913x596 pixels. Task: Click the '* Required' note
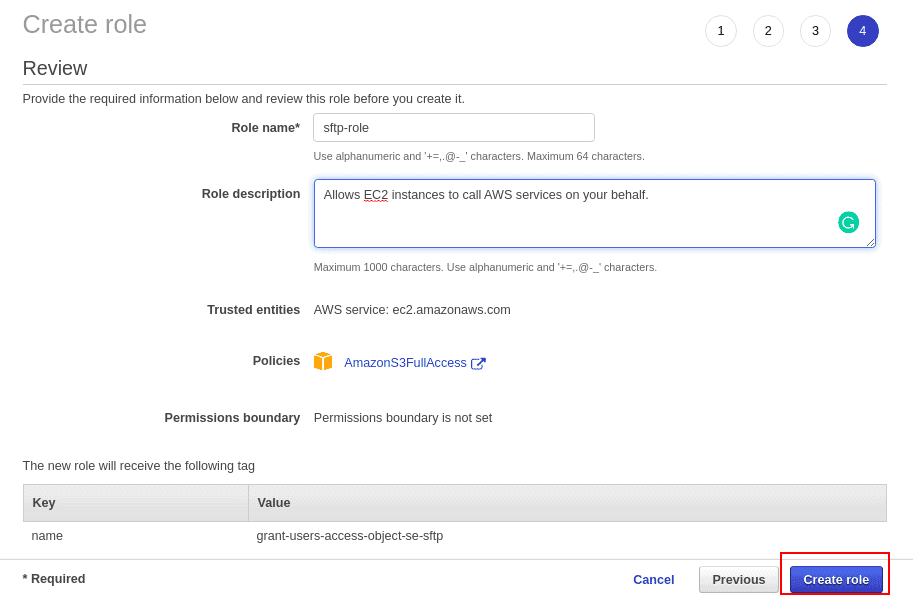point(54,579)
